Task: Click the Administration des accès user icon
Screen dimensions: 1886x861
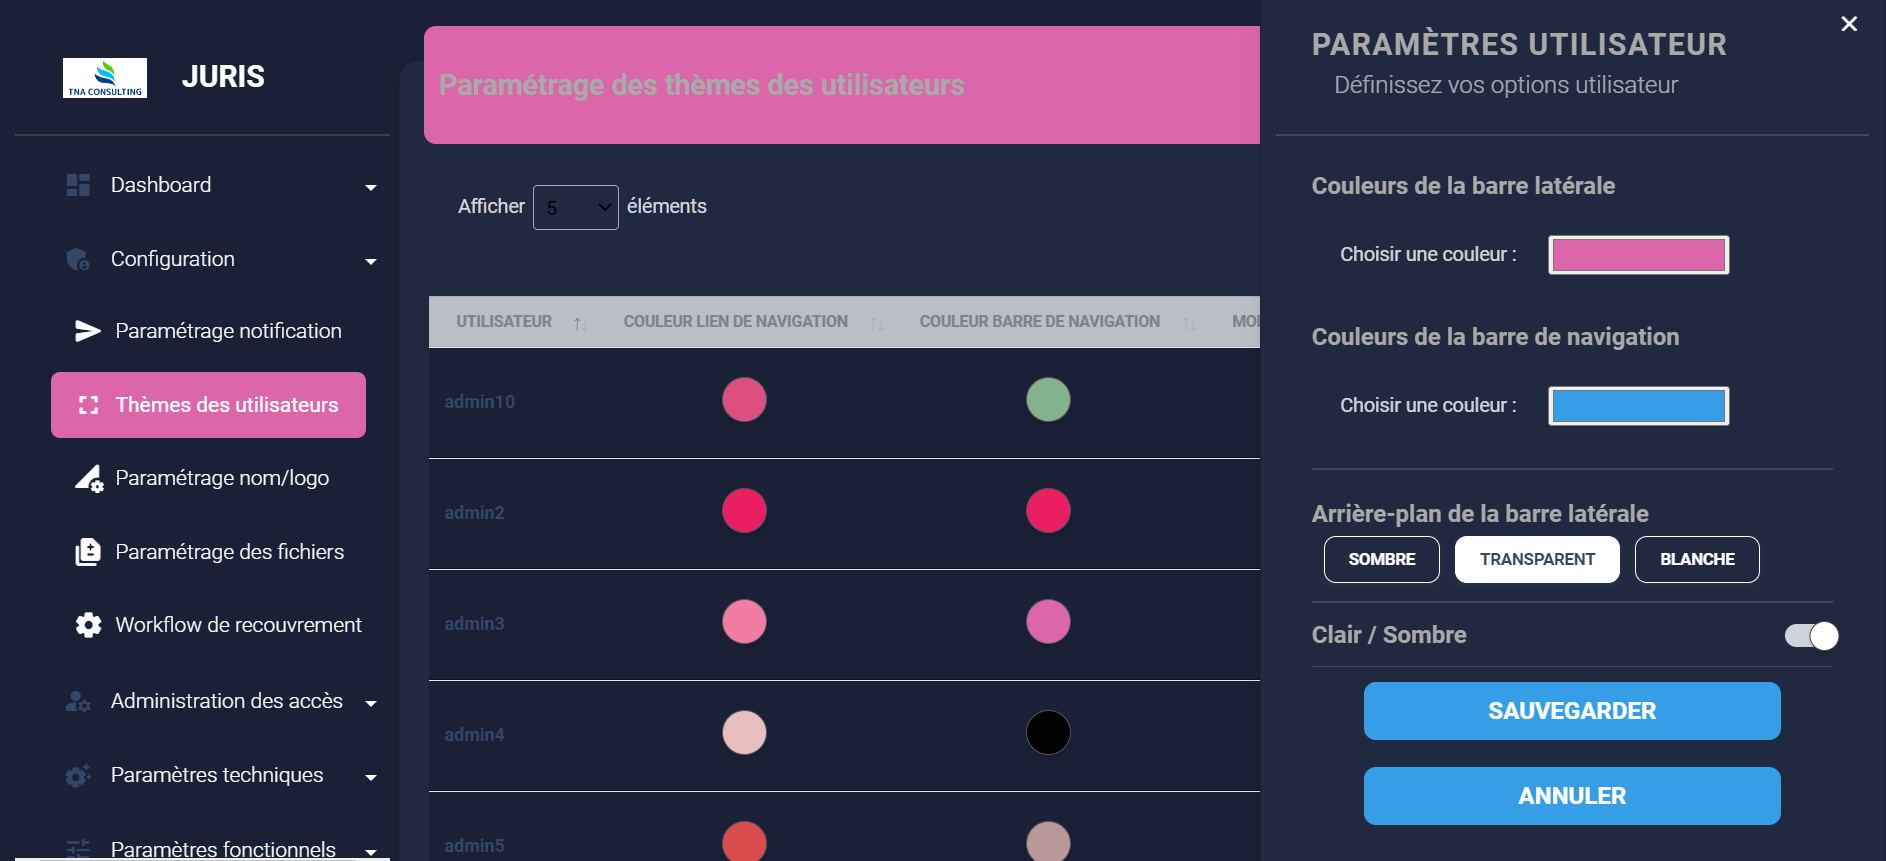Action: (78, 702)
